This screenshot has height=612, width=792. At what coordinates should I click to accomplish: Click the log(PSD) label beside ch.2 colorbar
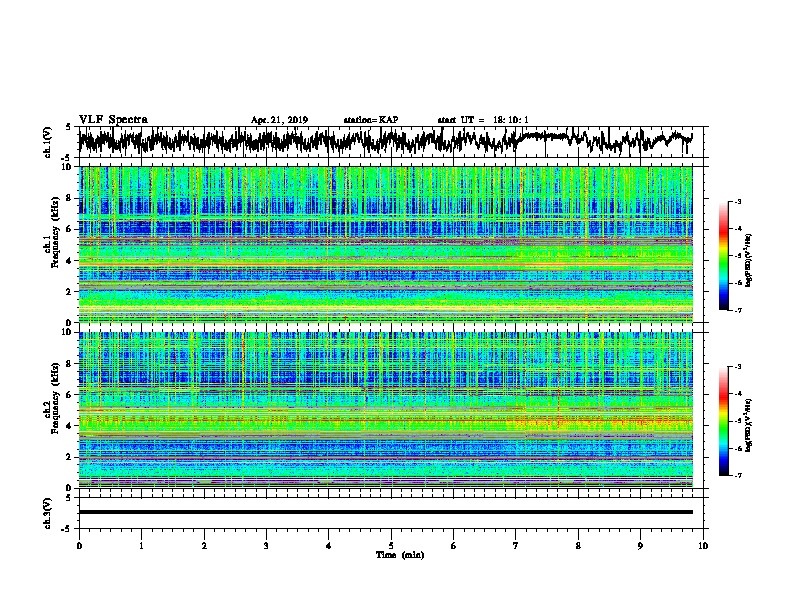(749, 425)
